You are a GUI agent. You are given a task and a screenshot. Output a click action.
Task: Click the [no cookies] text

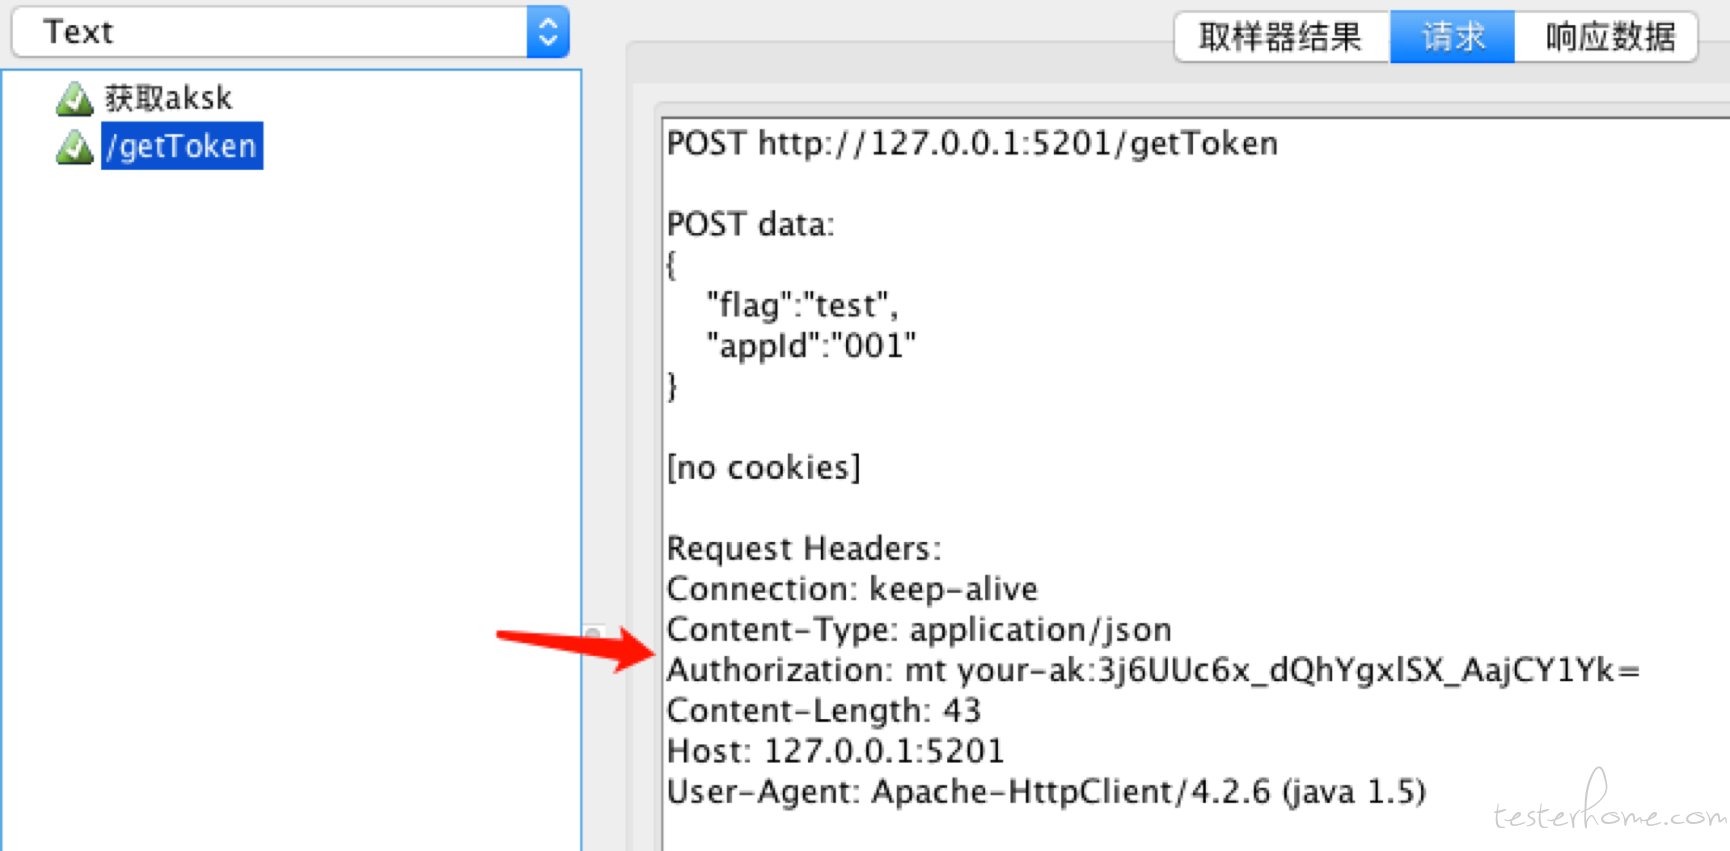point(764,467)
